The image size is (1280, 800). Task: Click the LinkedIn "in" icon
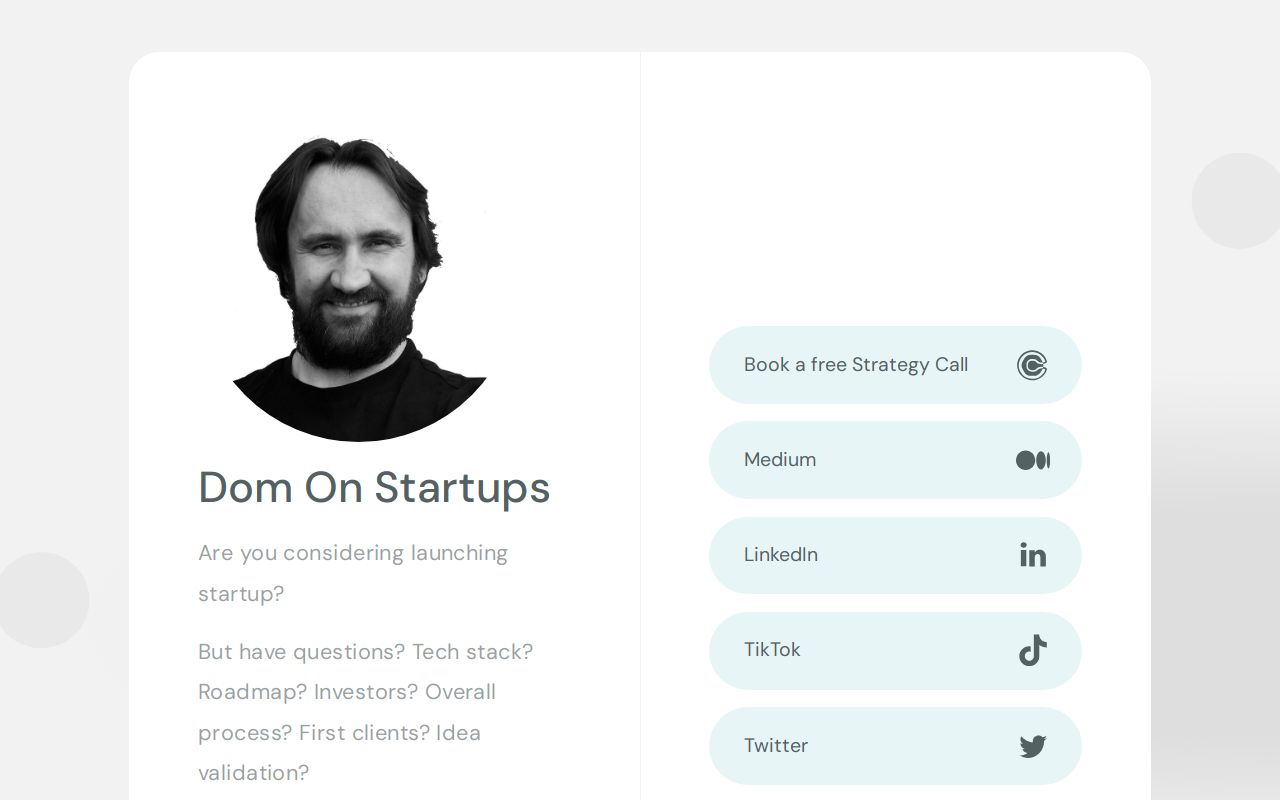(x=1033, y=555)
